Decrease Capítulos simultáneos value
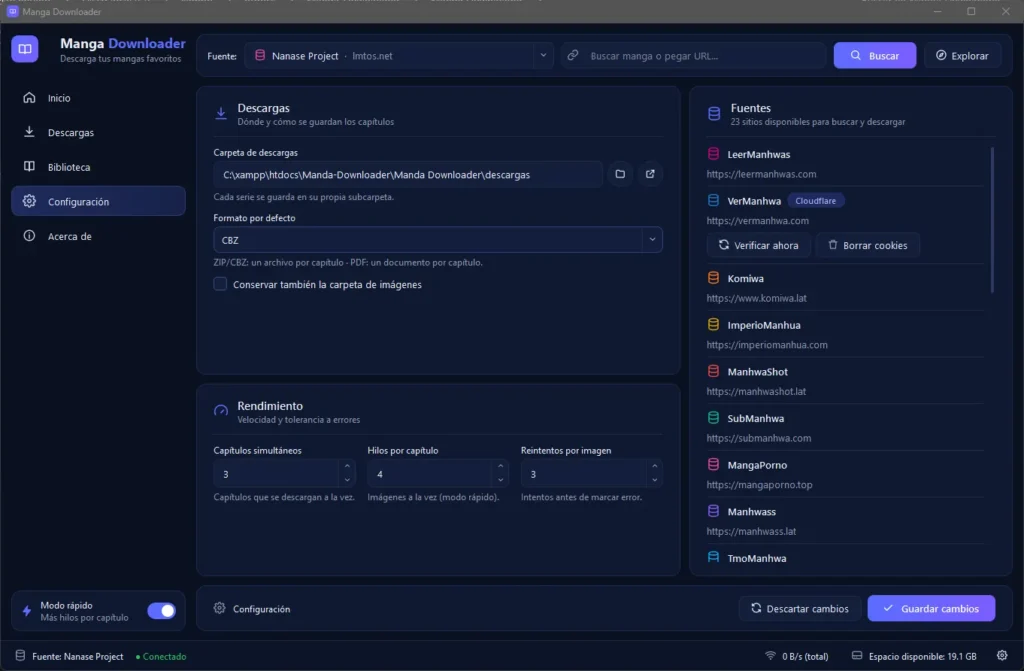 [347, 480]
